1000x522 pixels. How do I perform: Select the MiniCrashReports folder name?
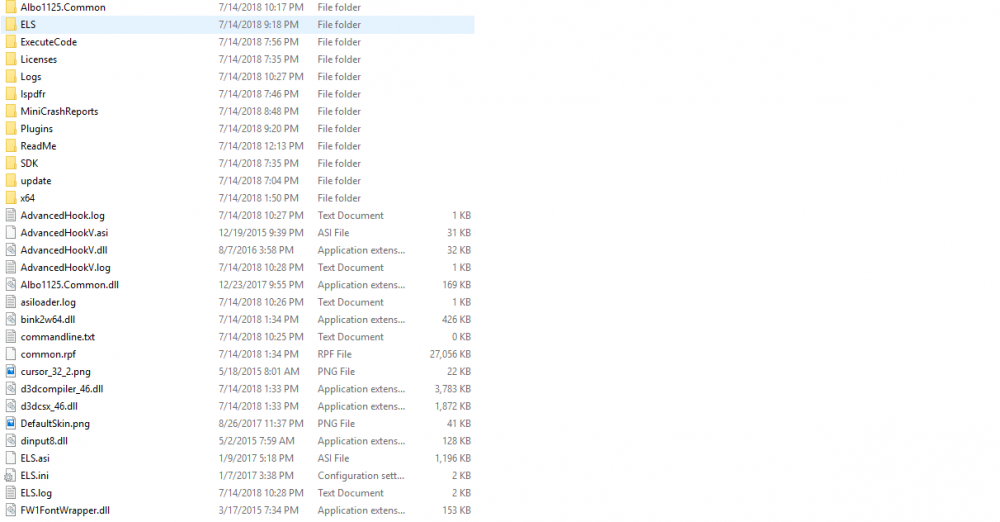pyautogui.click(x=59, y=111)
